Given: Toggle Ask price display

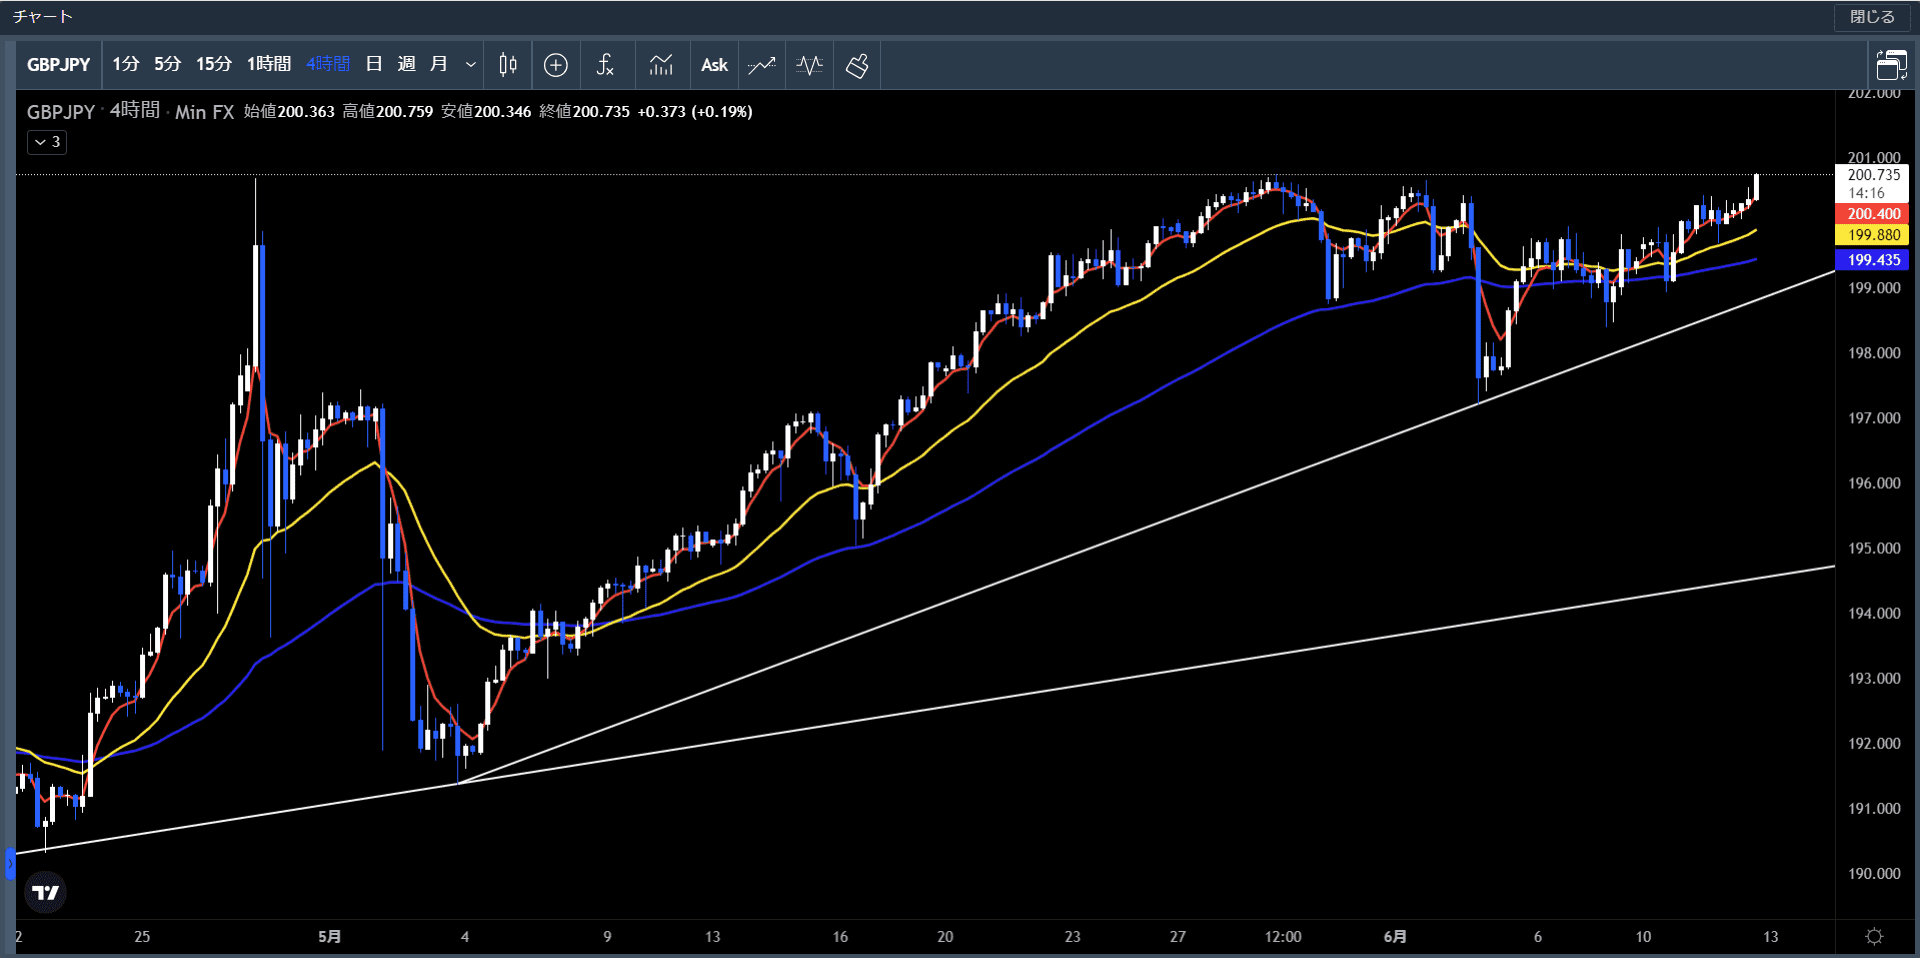Looking at the screenshot, I should (x=714, y=65).
